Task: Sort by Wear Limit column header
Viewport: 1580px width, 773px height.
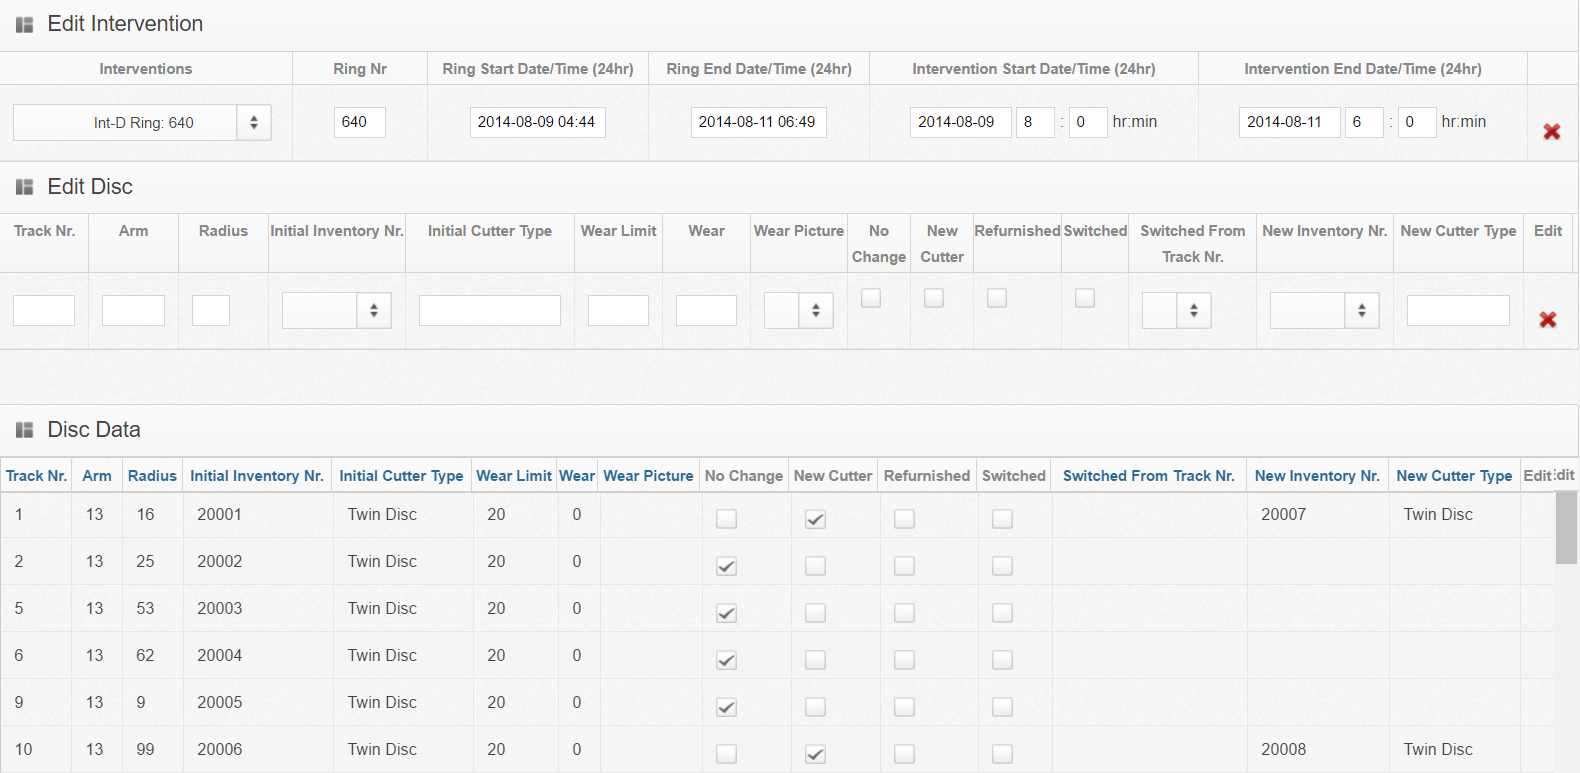Action: [x=514, y=476]
